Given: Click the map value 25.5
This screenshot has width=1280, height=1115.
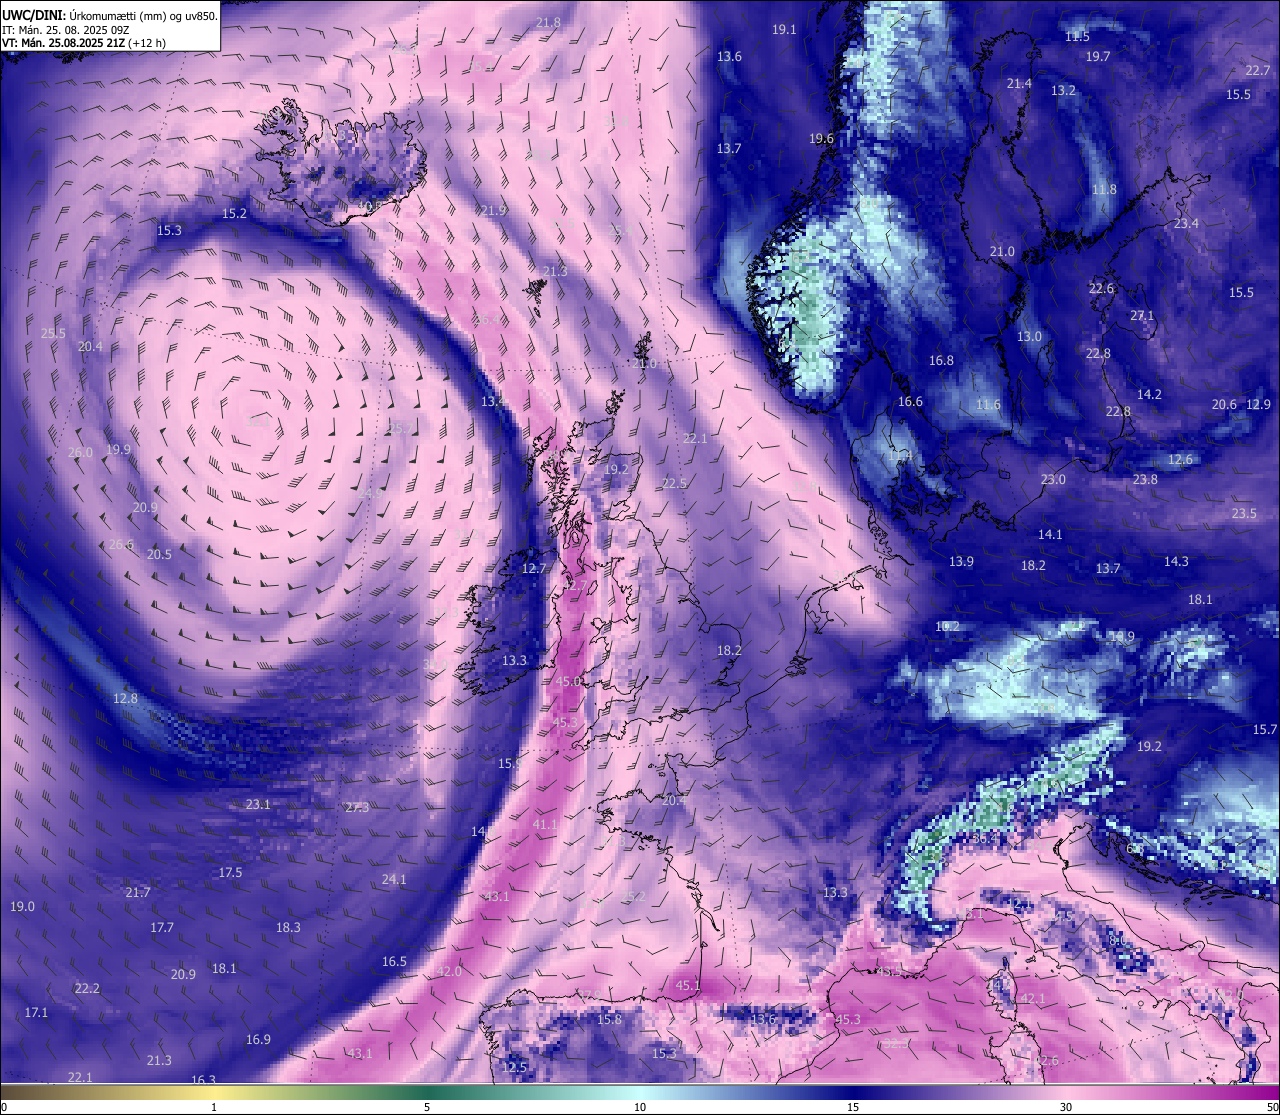Looking at the screenshot, I should pos(53,334).
